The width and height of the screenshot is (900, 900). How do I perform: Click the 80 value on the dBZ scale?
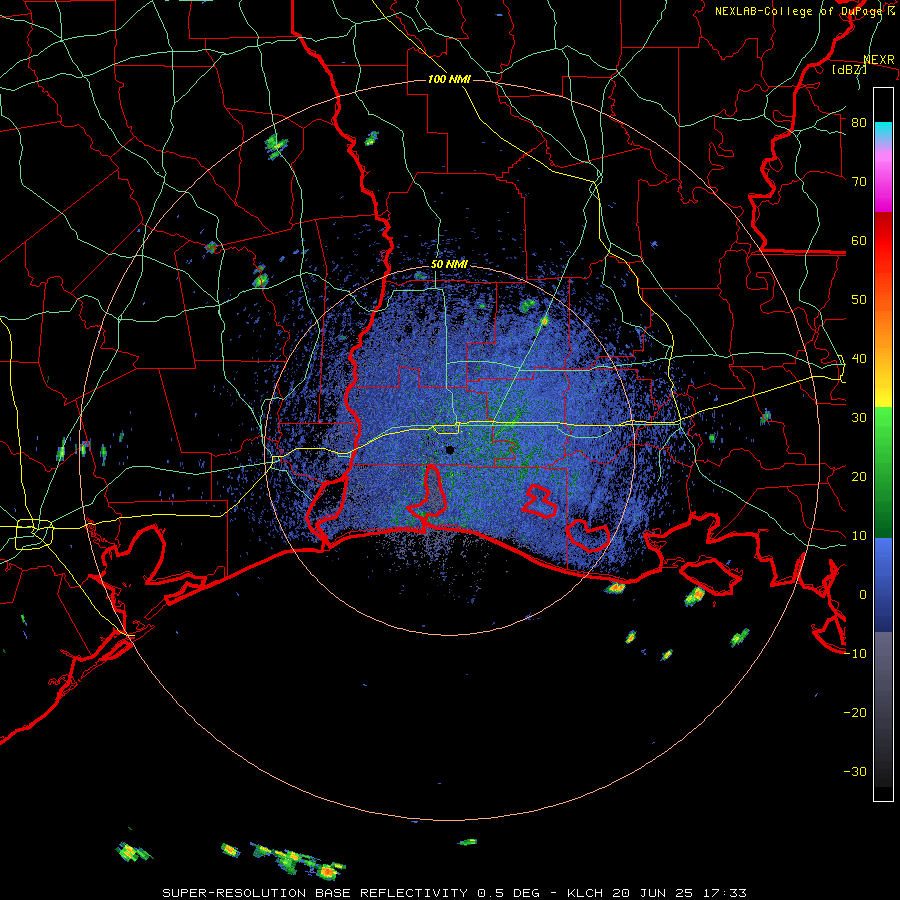(859, 123)
